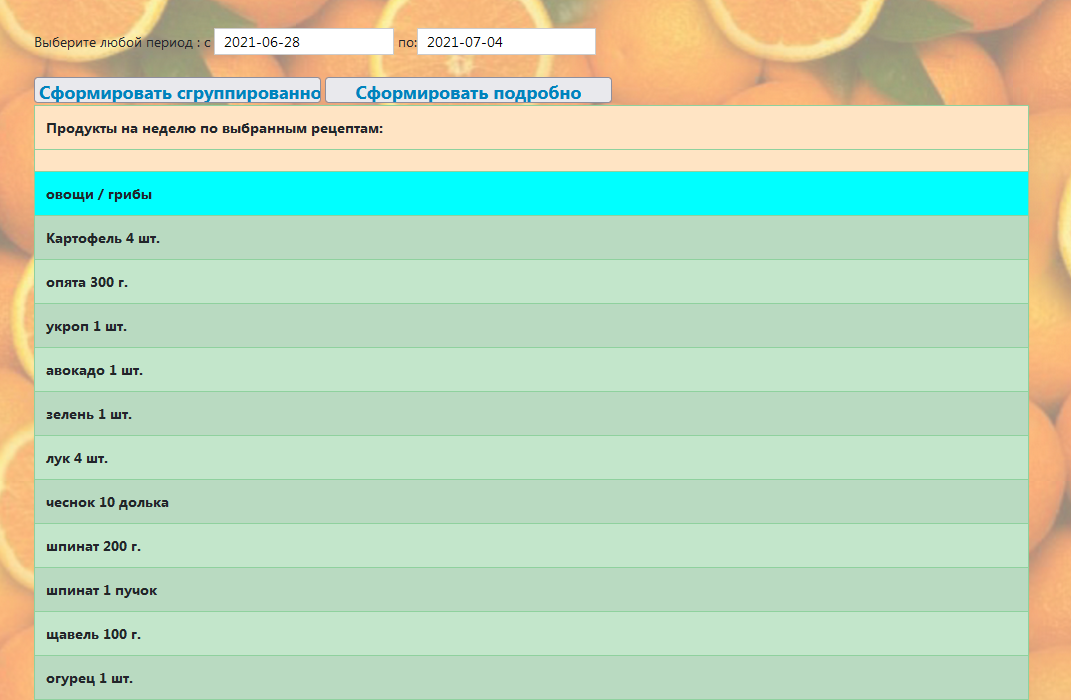The height and width of the screenshot is (700, 1071).
Task: Click the укроп 1 шт. item
Action: 531,326
